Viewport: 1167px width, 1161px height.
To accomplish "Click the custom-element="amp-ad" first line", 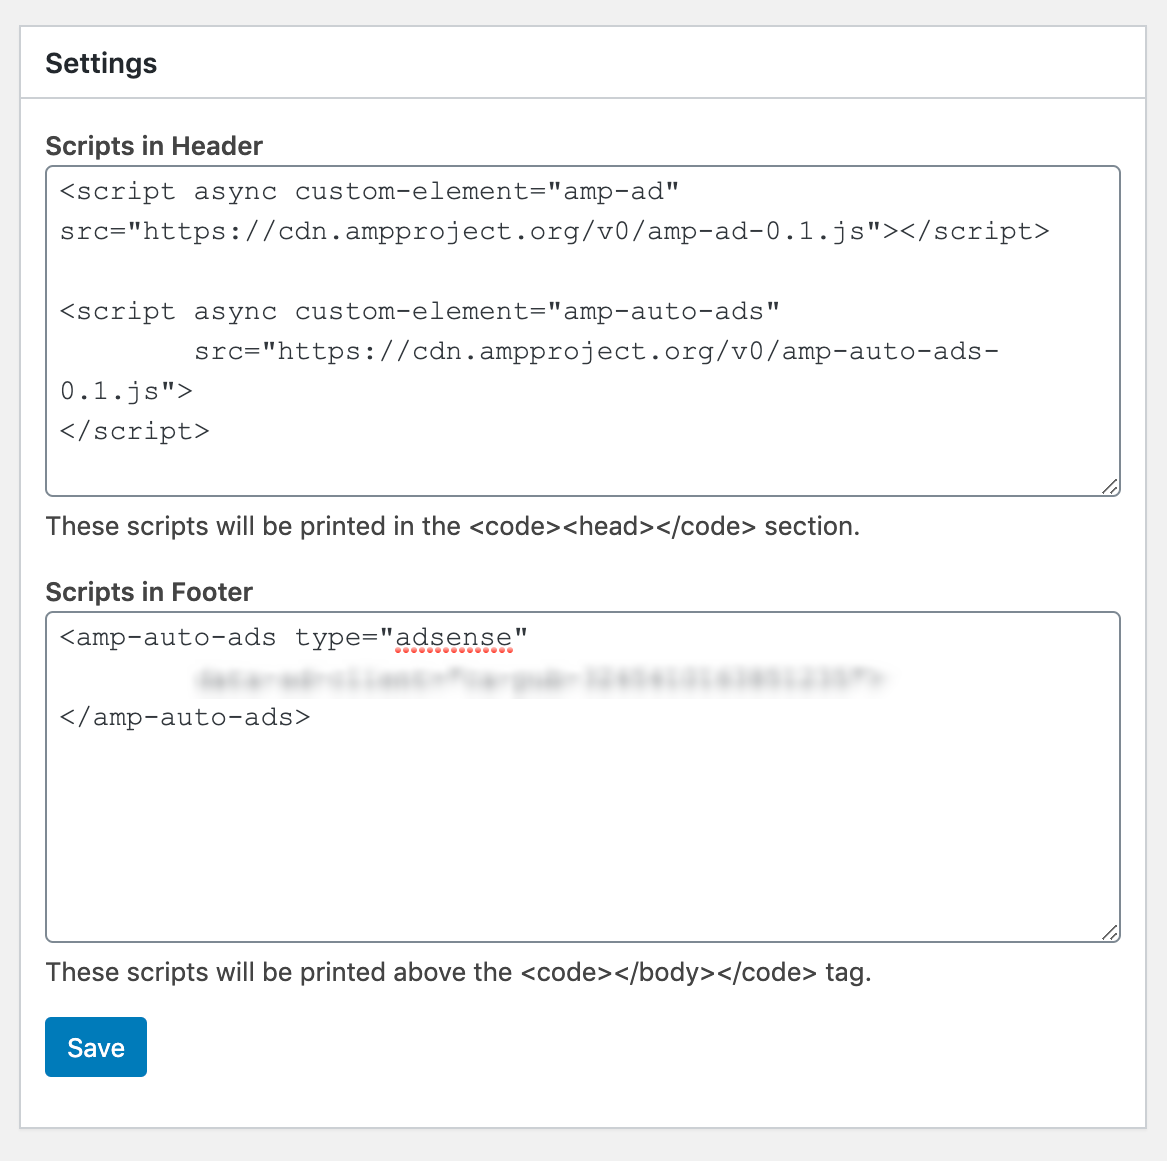I will pos(369,191).
